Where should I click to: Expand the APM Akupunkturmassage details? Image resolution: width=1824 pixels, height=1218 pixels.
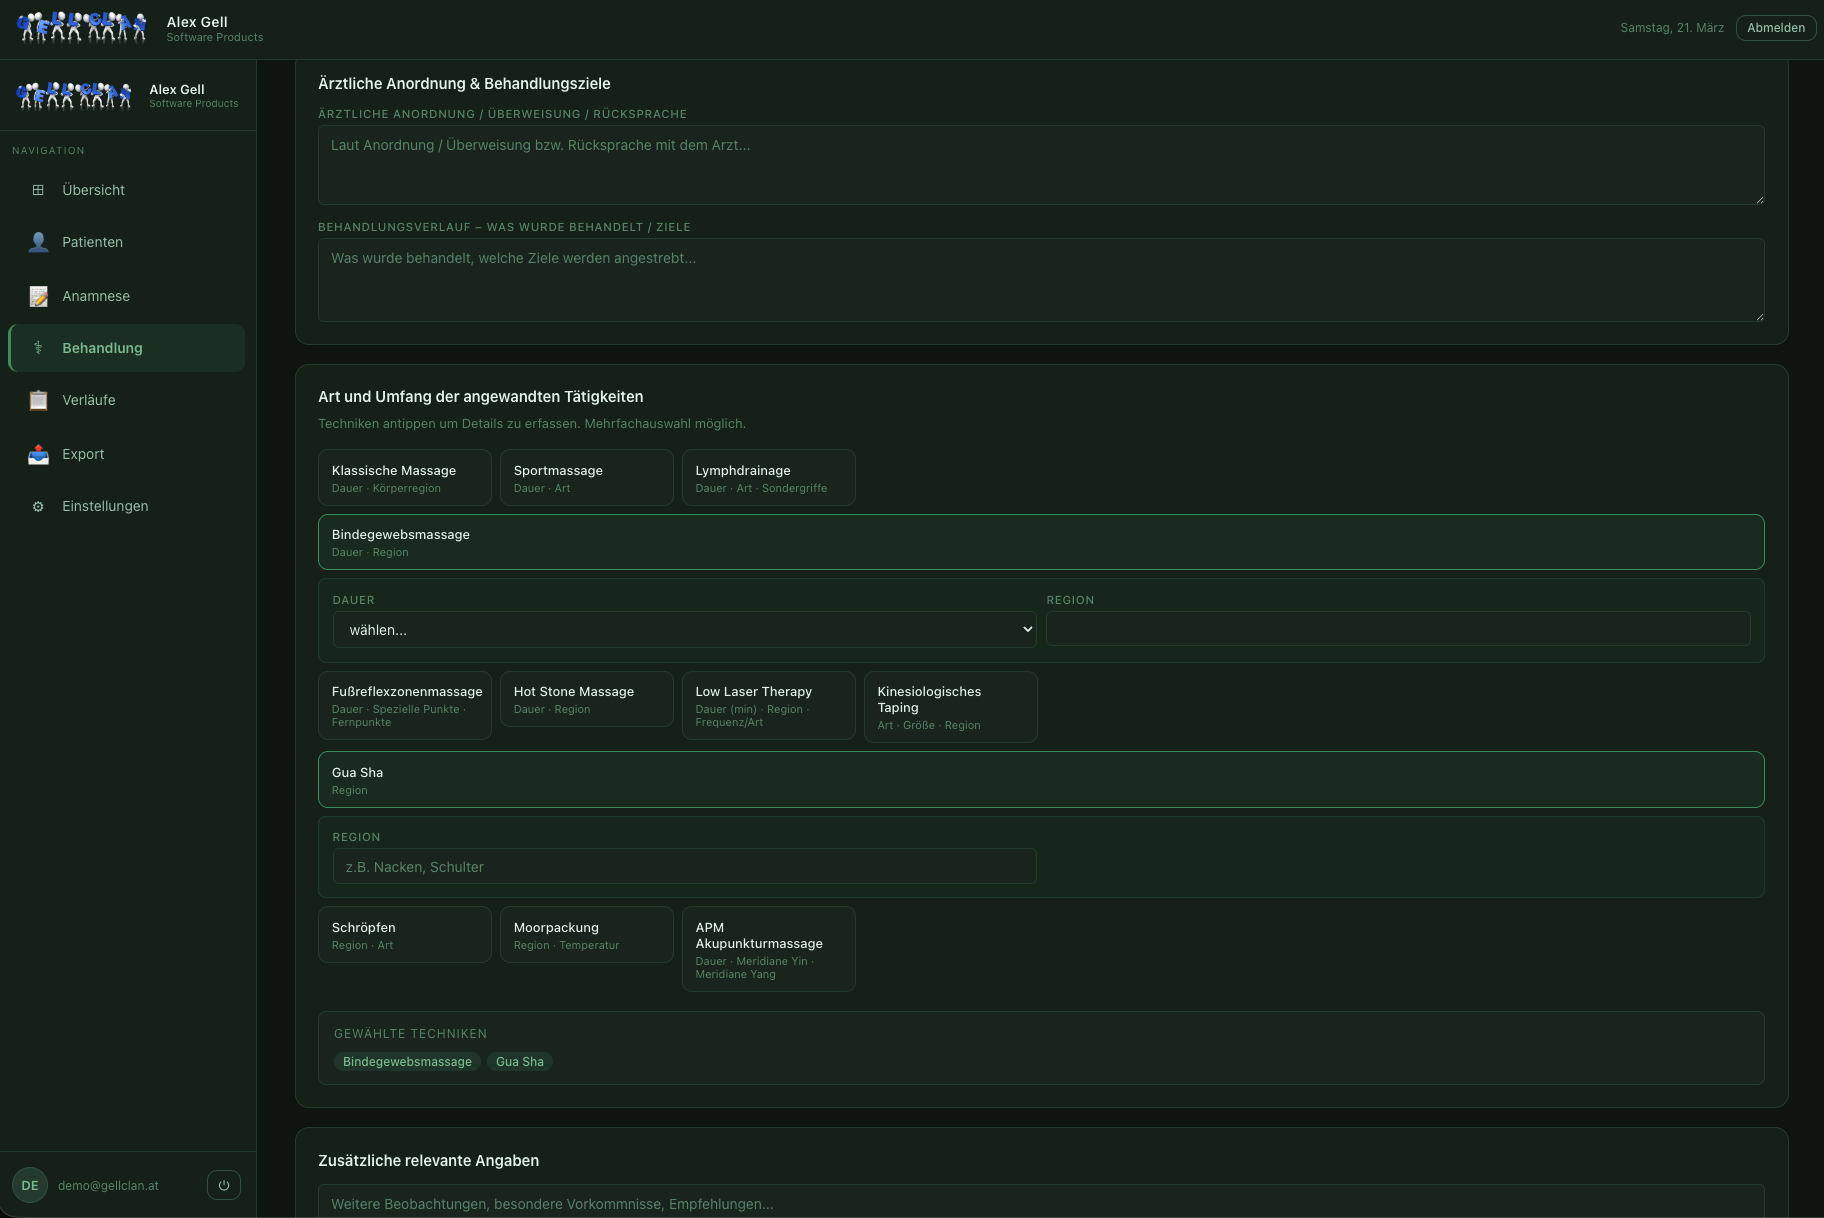pyautogui.click(x=769, y=949)
